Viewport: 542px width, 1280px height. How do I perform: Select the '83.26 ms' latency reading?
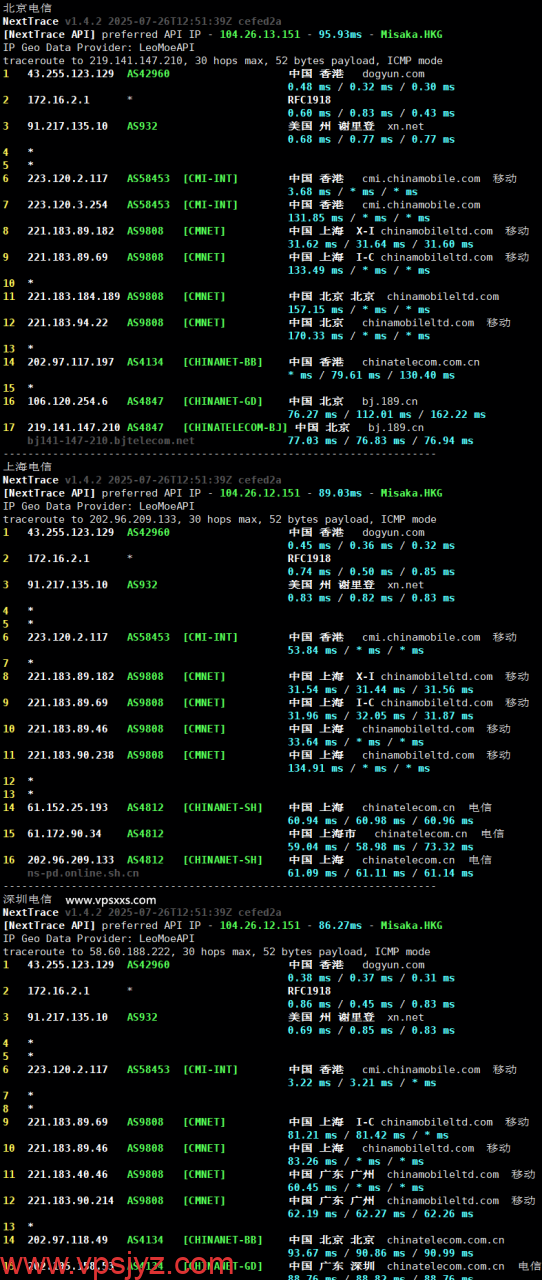click(x=310, y=1161)
